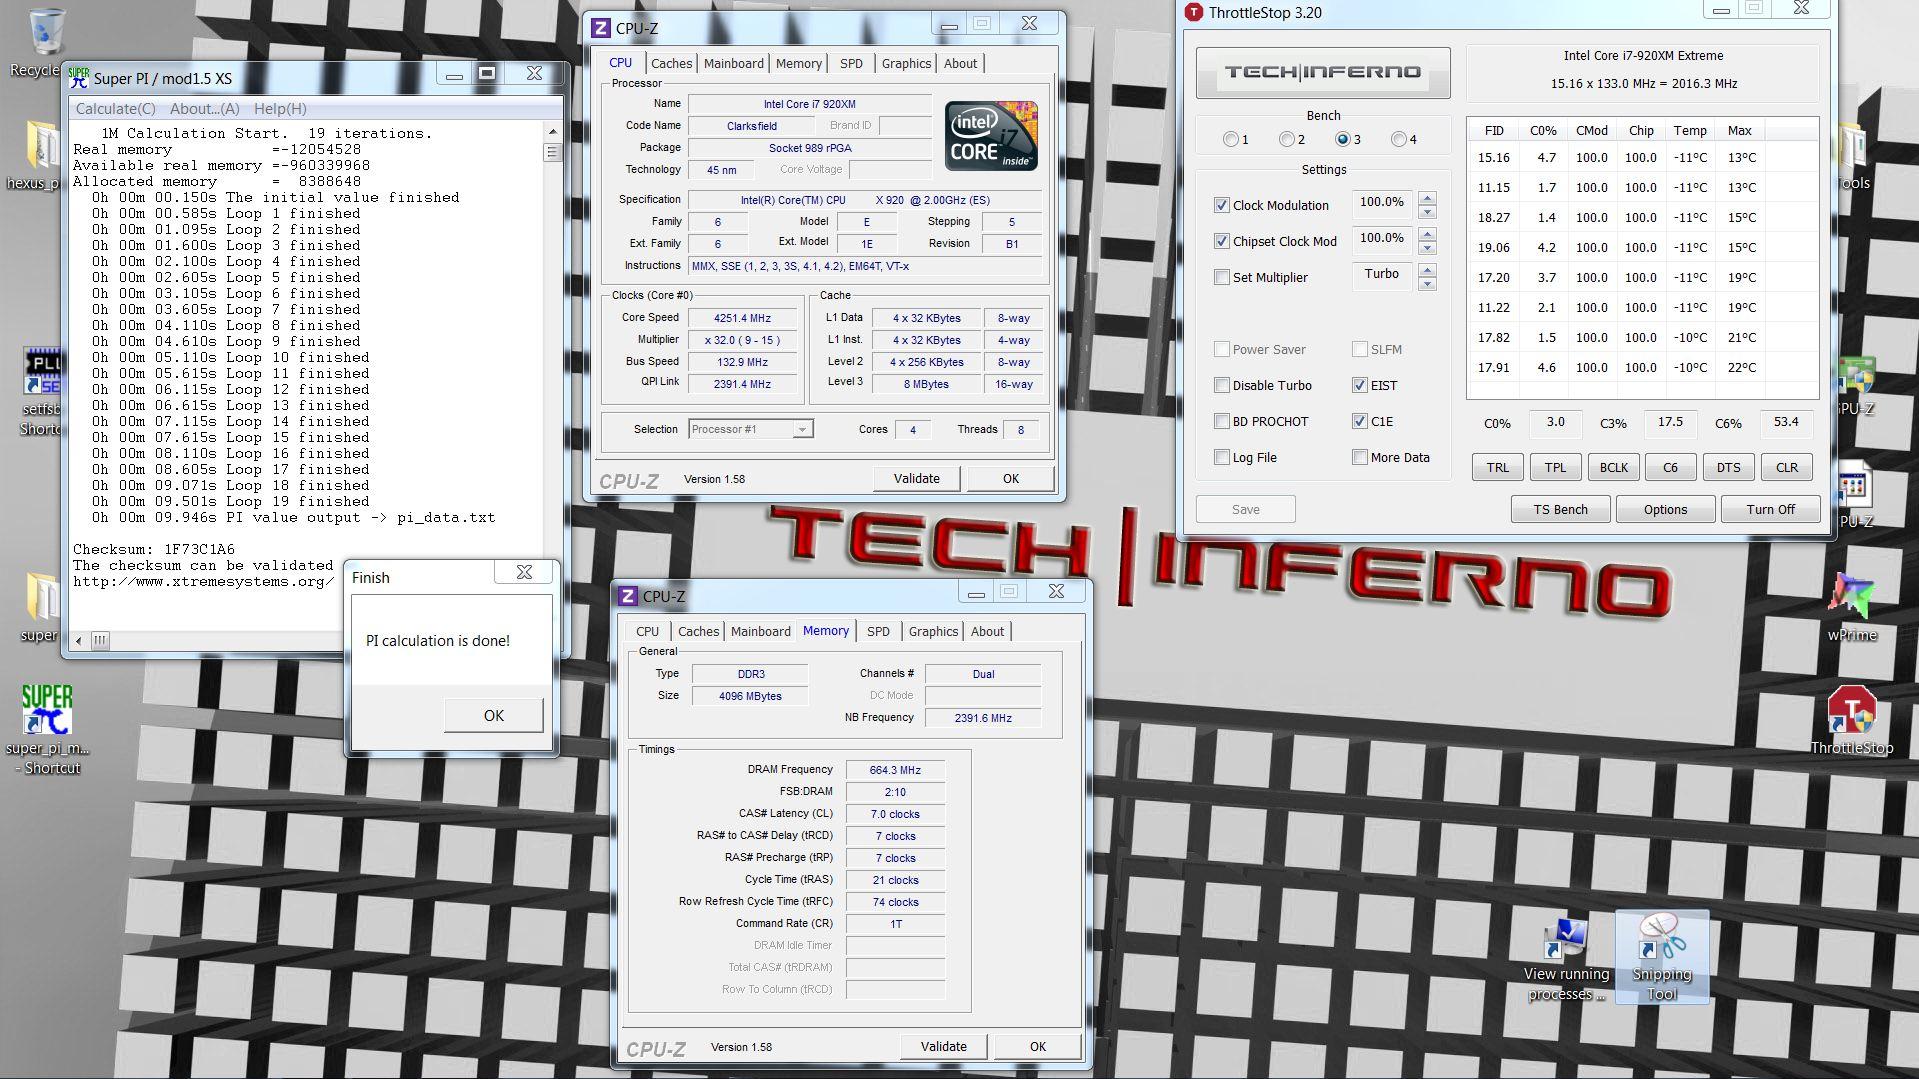Image resolution: width=1919 pixels, height=1079 pixels.
Task: Click the Core Speed 4251.4 MHz field
Action: [x=742, y=318]
